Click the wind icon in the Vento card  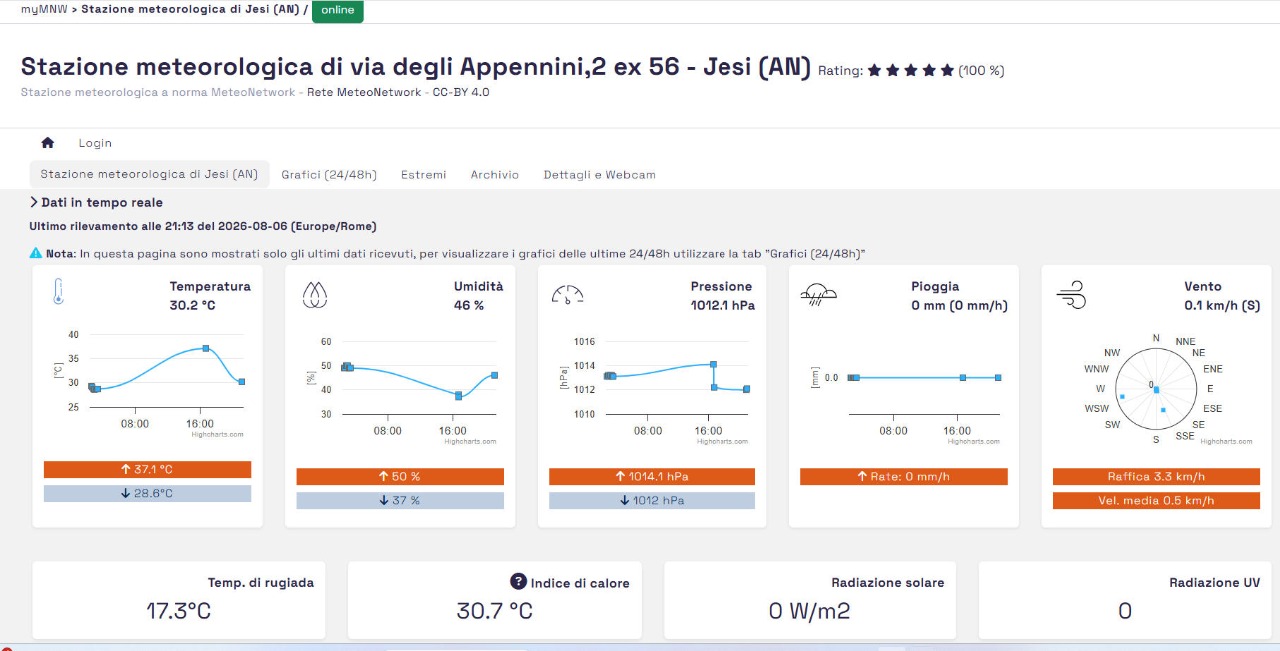(1071, 295)
